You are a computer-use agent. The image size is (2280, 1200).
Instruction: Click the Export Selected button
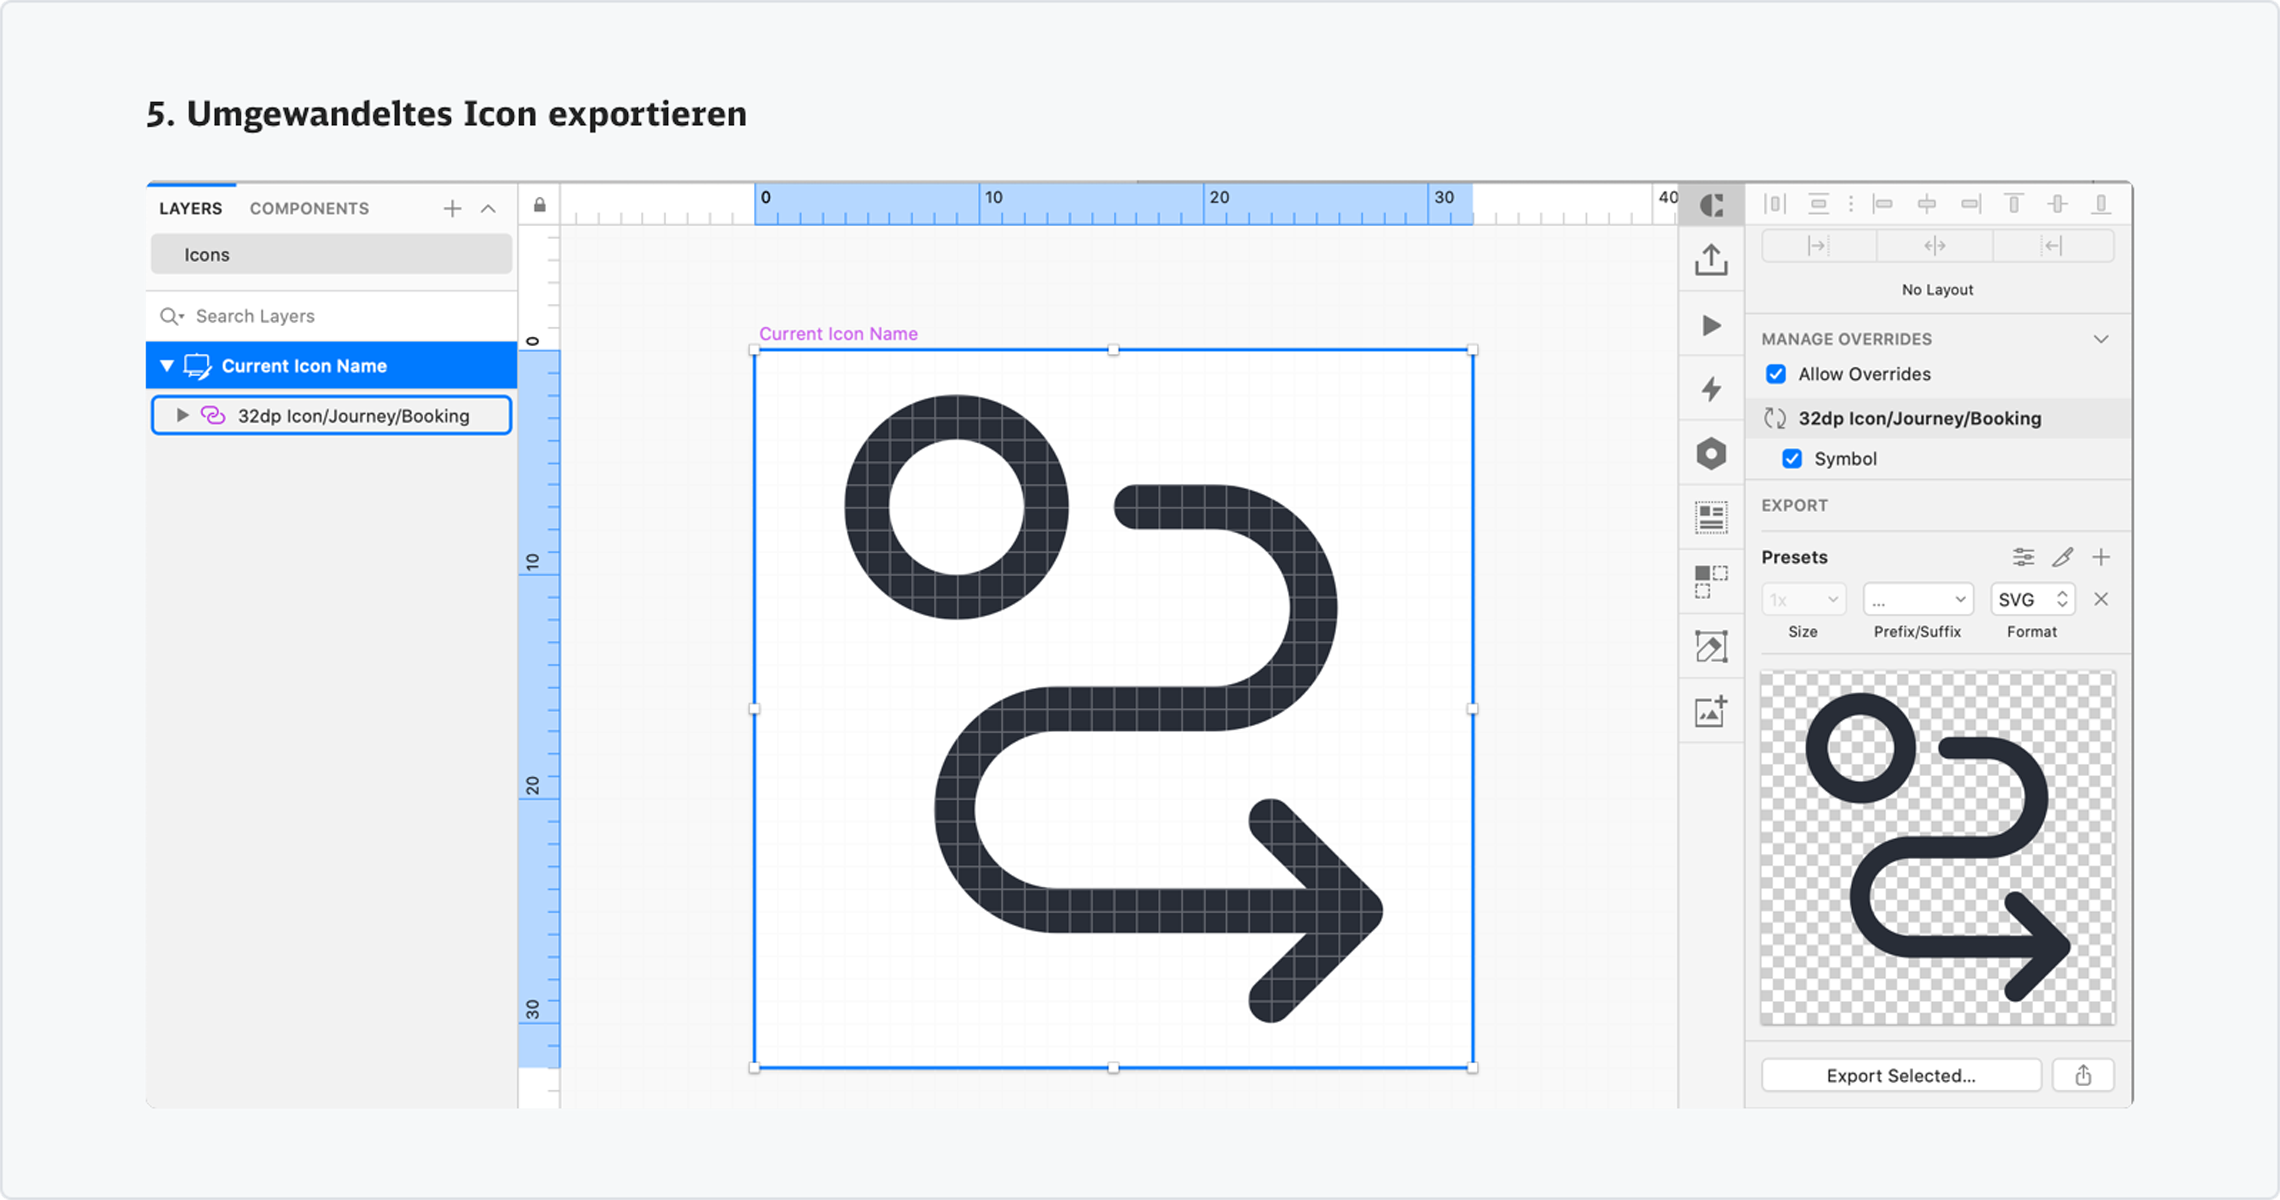(x=1900, y=1075)
